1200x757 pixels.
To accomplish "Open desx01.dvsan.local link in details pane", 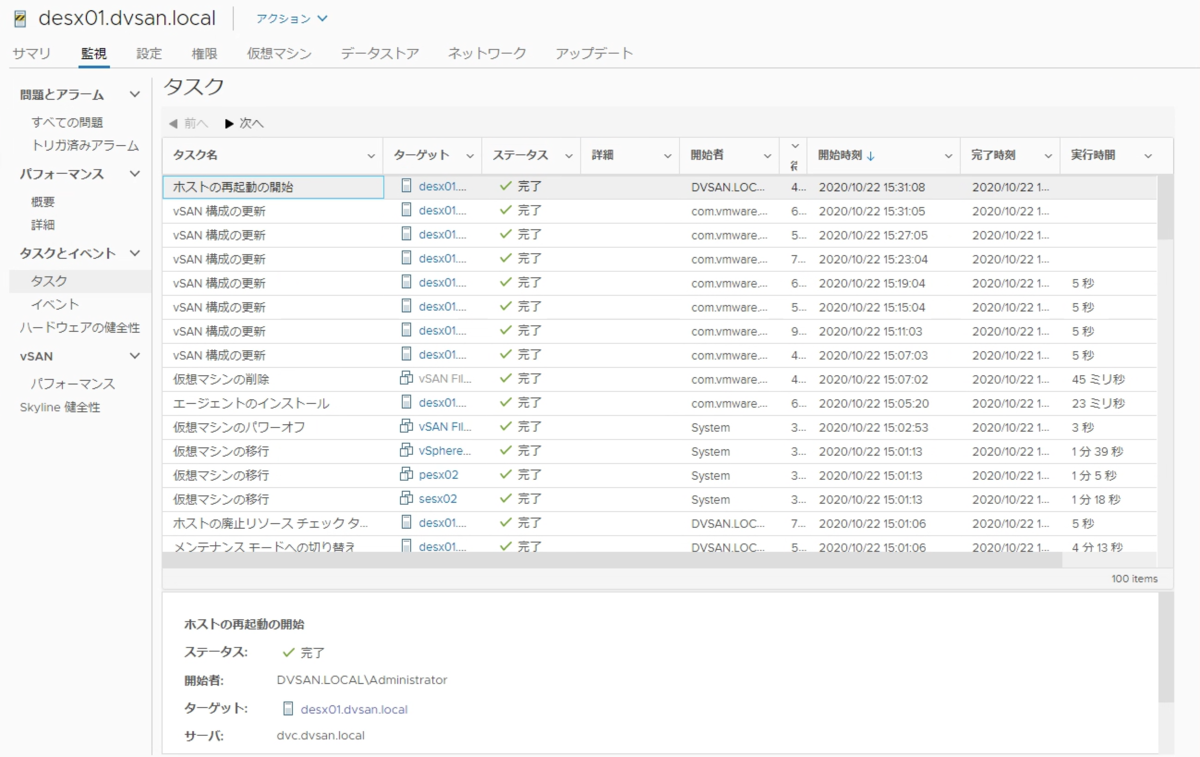I will (x=354, y=709).
